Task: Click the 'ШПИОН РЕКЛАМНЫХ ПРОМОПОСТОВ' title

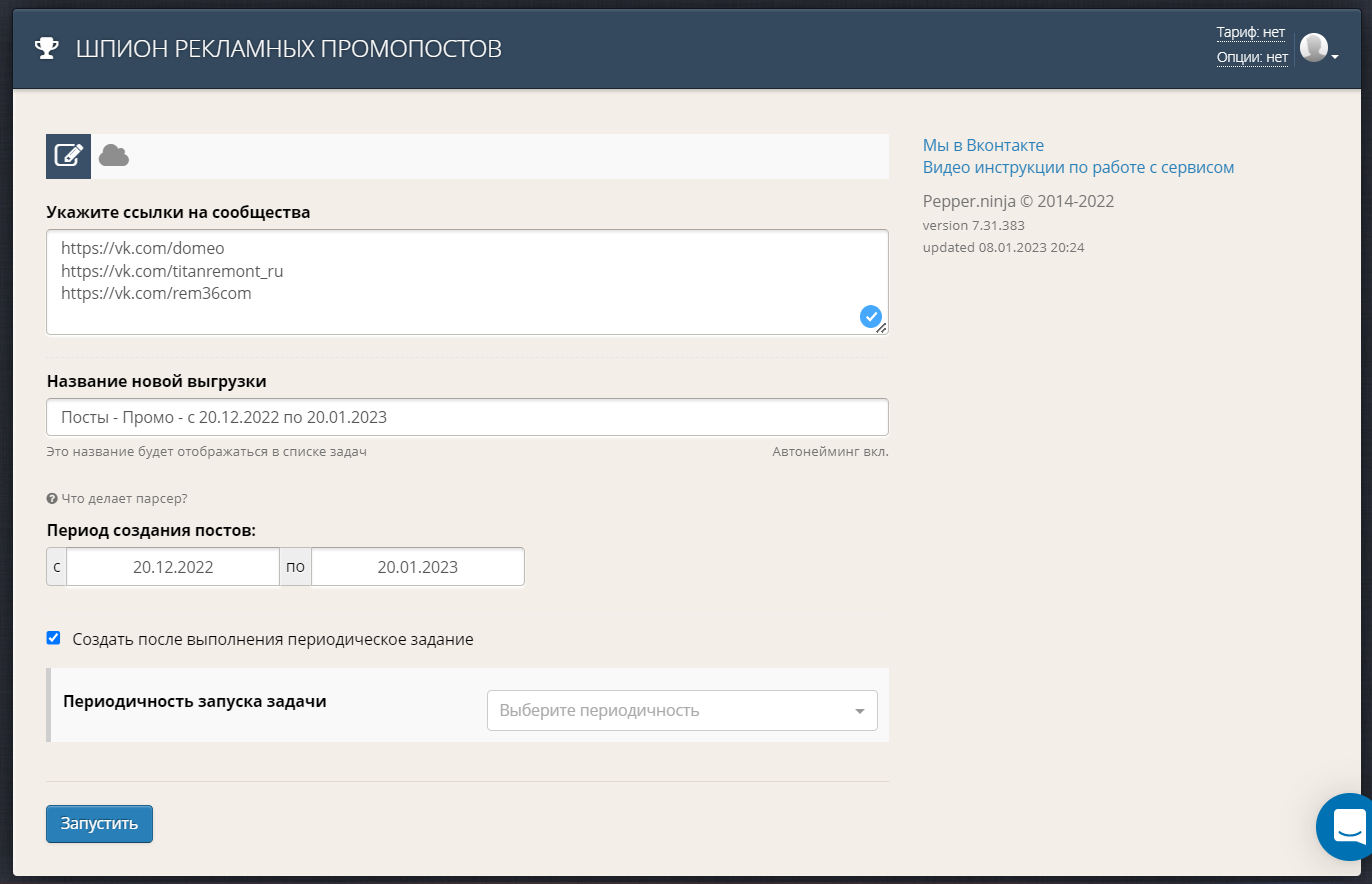Action: (289, 48)
